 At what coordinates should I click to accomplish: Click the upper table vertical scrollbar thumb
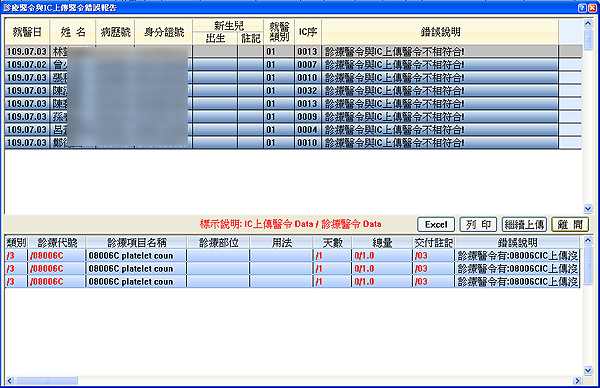588,38
